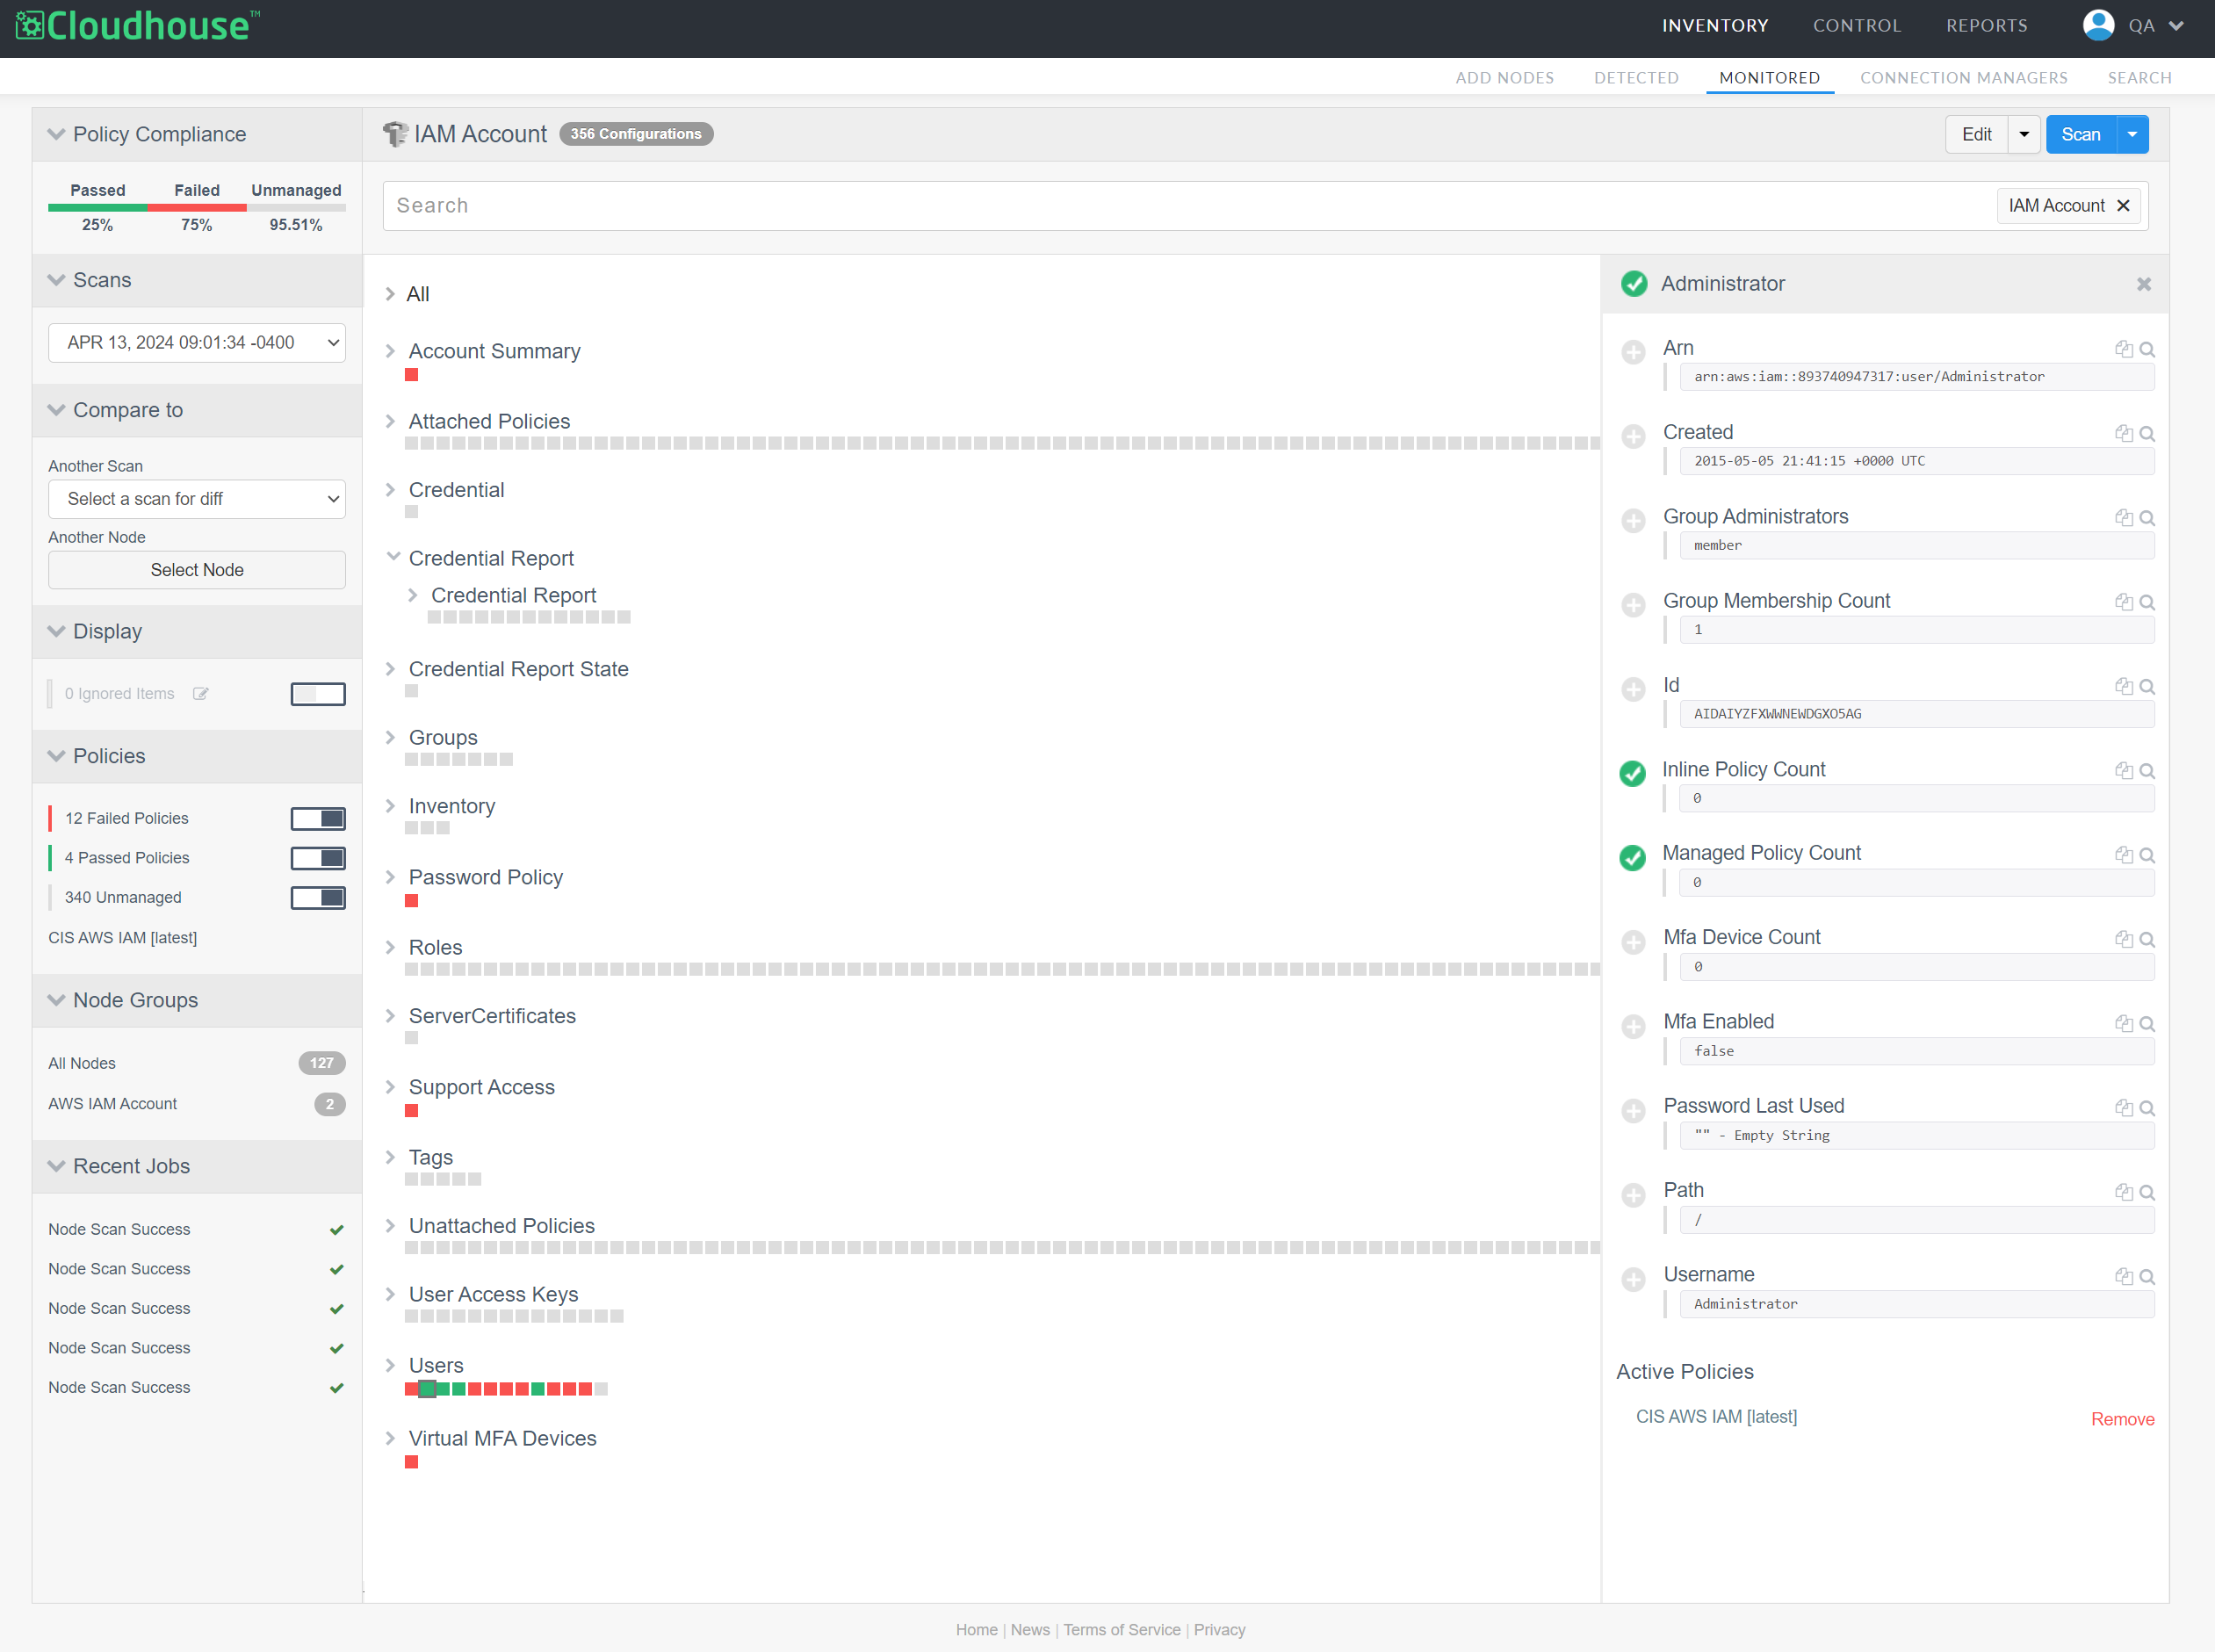Screen dimensions: 2215x1652
Task: Click magnifier icon for Mfa Device Count
Action: [x=2146, y=939]
